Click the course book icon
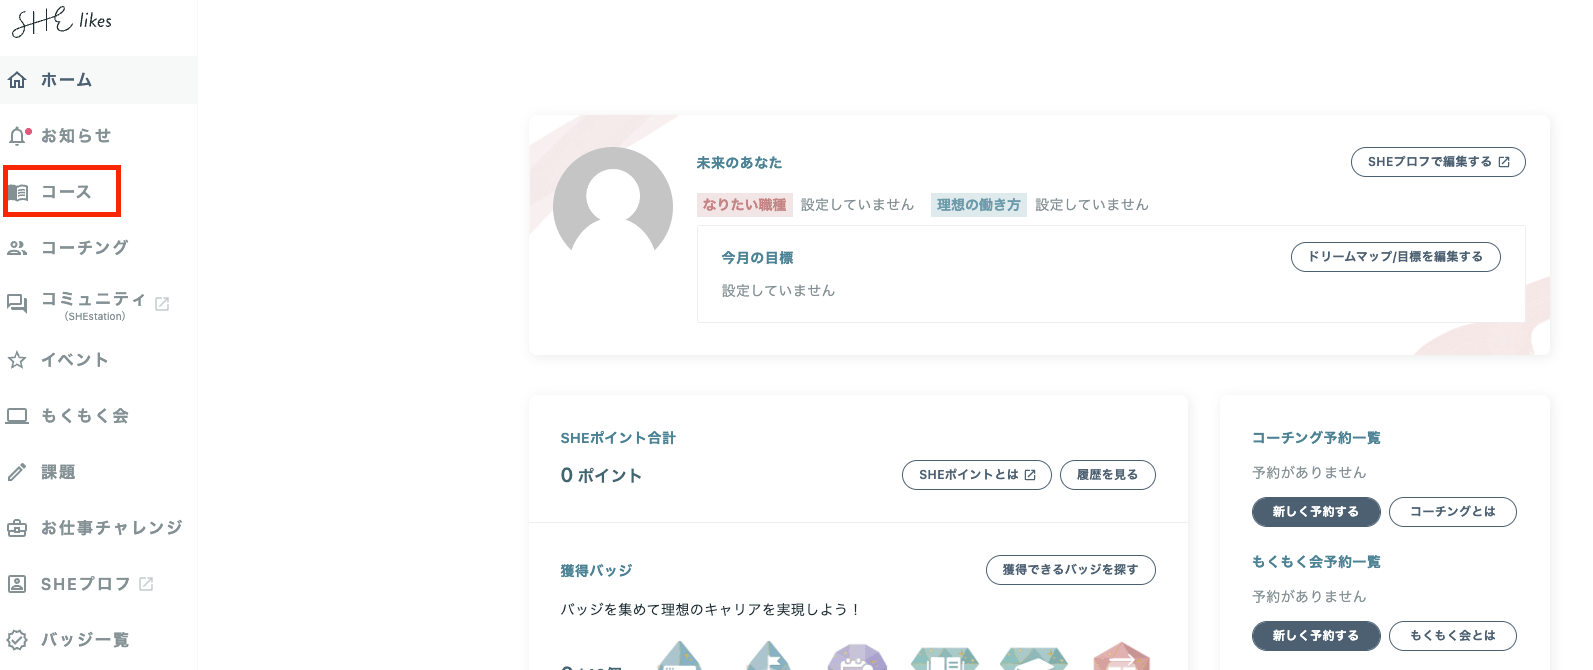1593x670 pixels. point(18,192)
